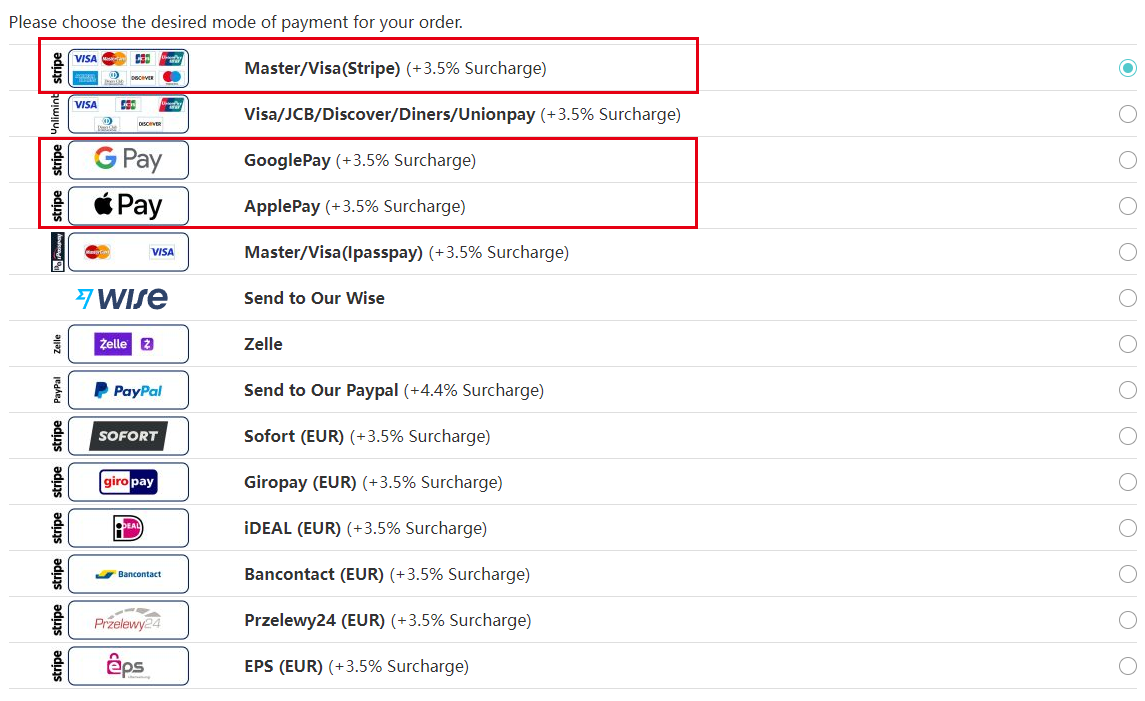Click the Stripe card brands icon
The height and width of the screenshot is (701, 1145).
tap(128, 68)
